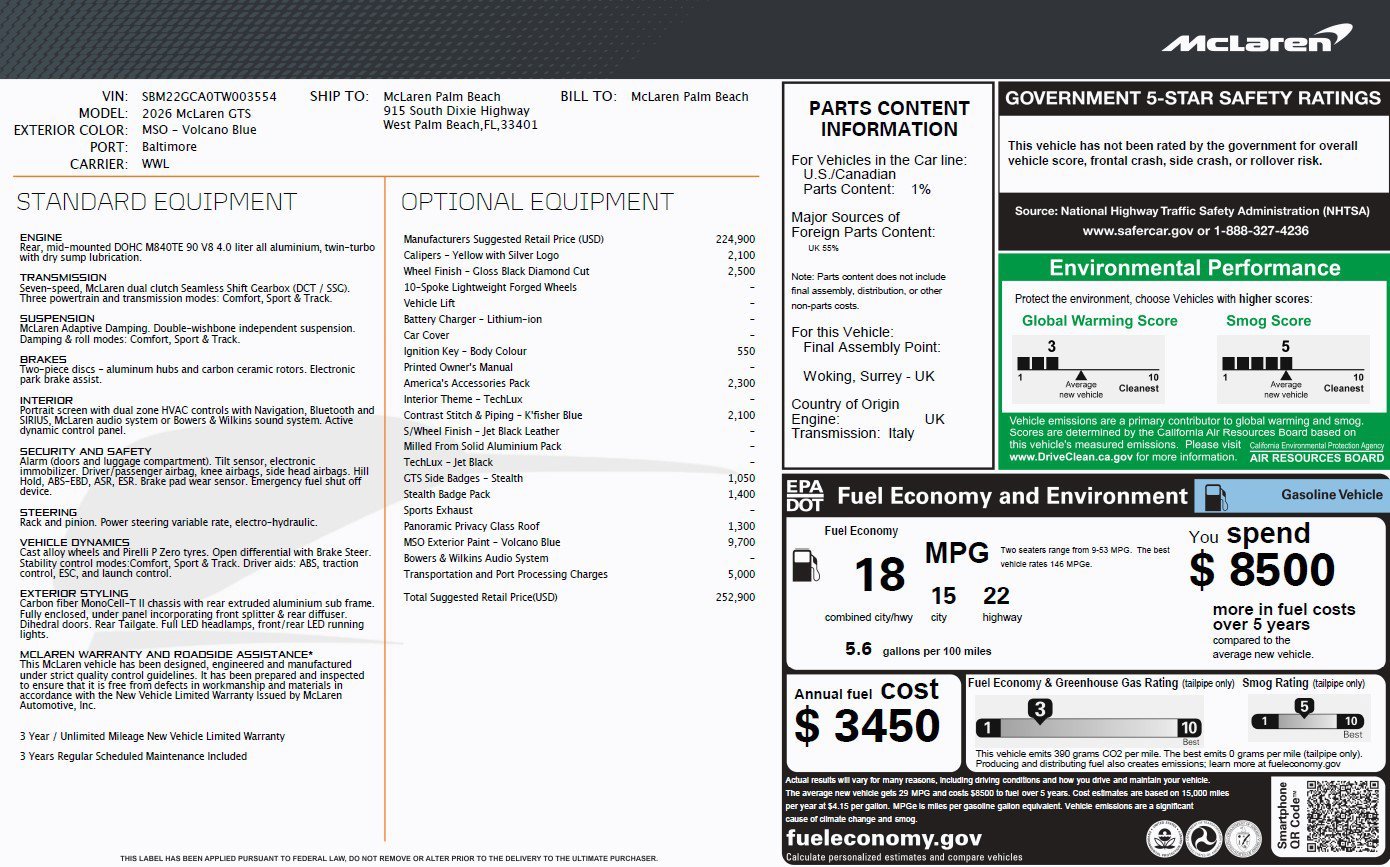Click the Gasoline Vehicle blue label
The width and height of the screenshot is (1390, 867).
(x=1331, y=495)
